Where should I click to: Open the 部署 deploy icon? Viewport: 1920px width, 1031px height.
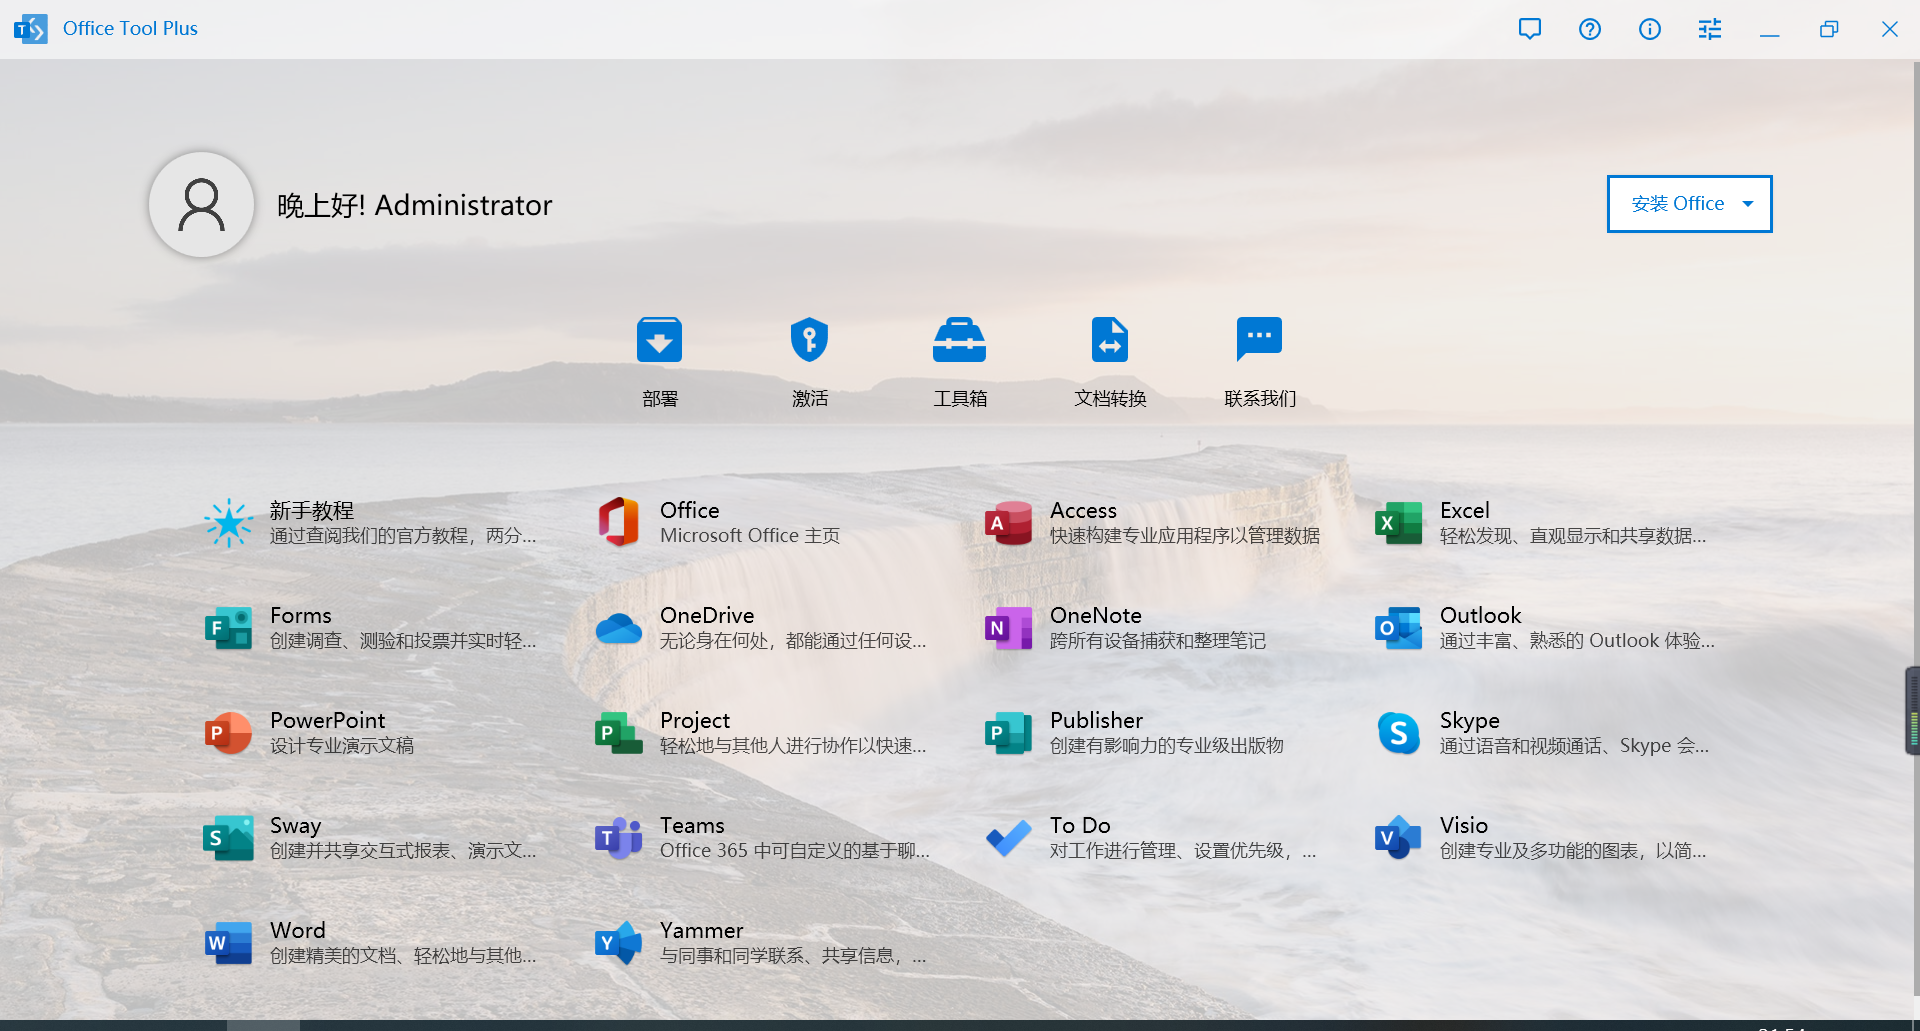pos(659,340)
